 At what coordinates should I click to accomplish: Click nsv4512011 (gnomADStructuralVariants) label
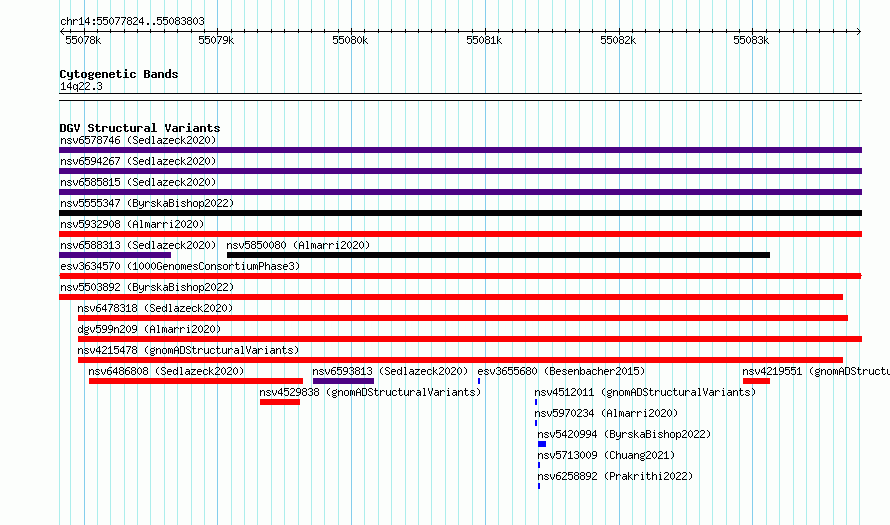coord(645,392)
